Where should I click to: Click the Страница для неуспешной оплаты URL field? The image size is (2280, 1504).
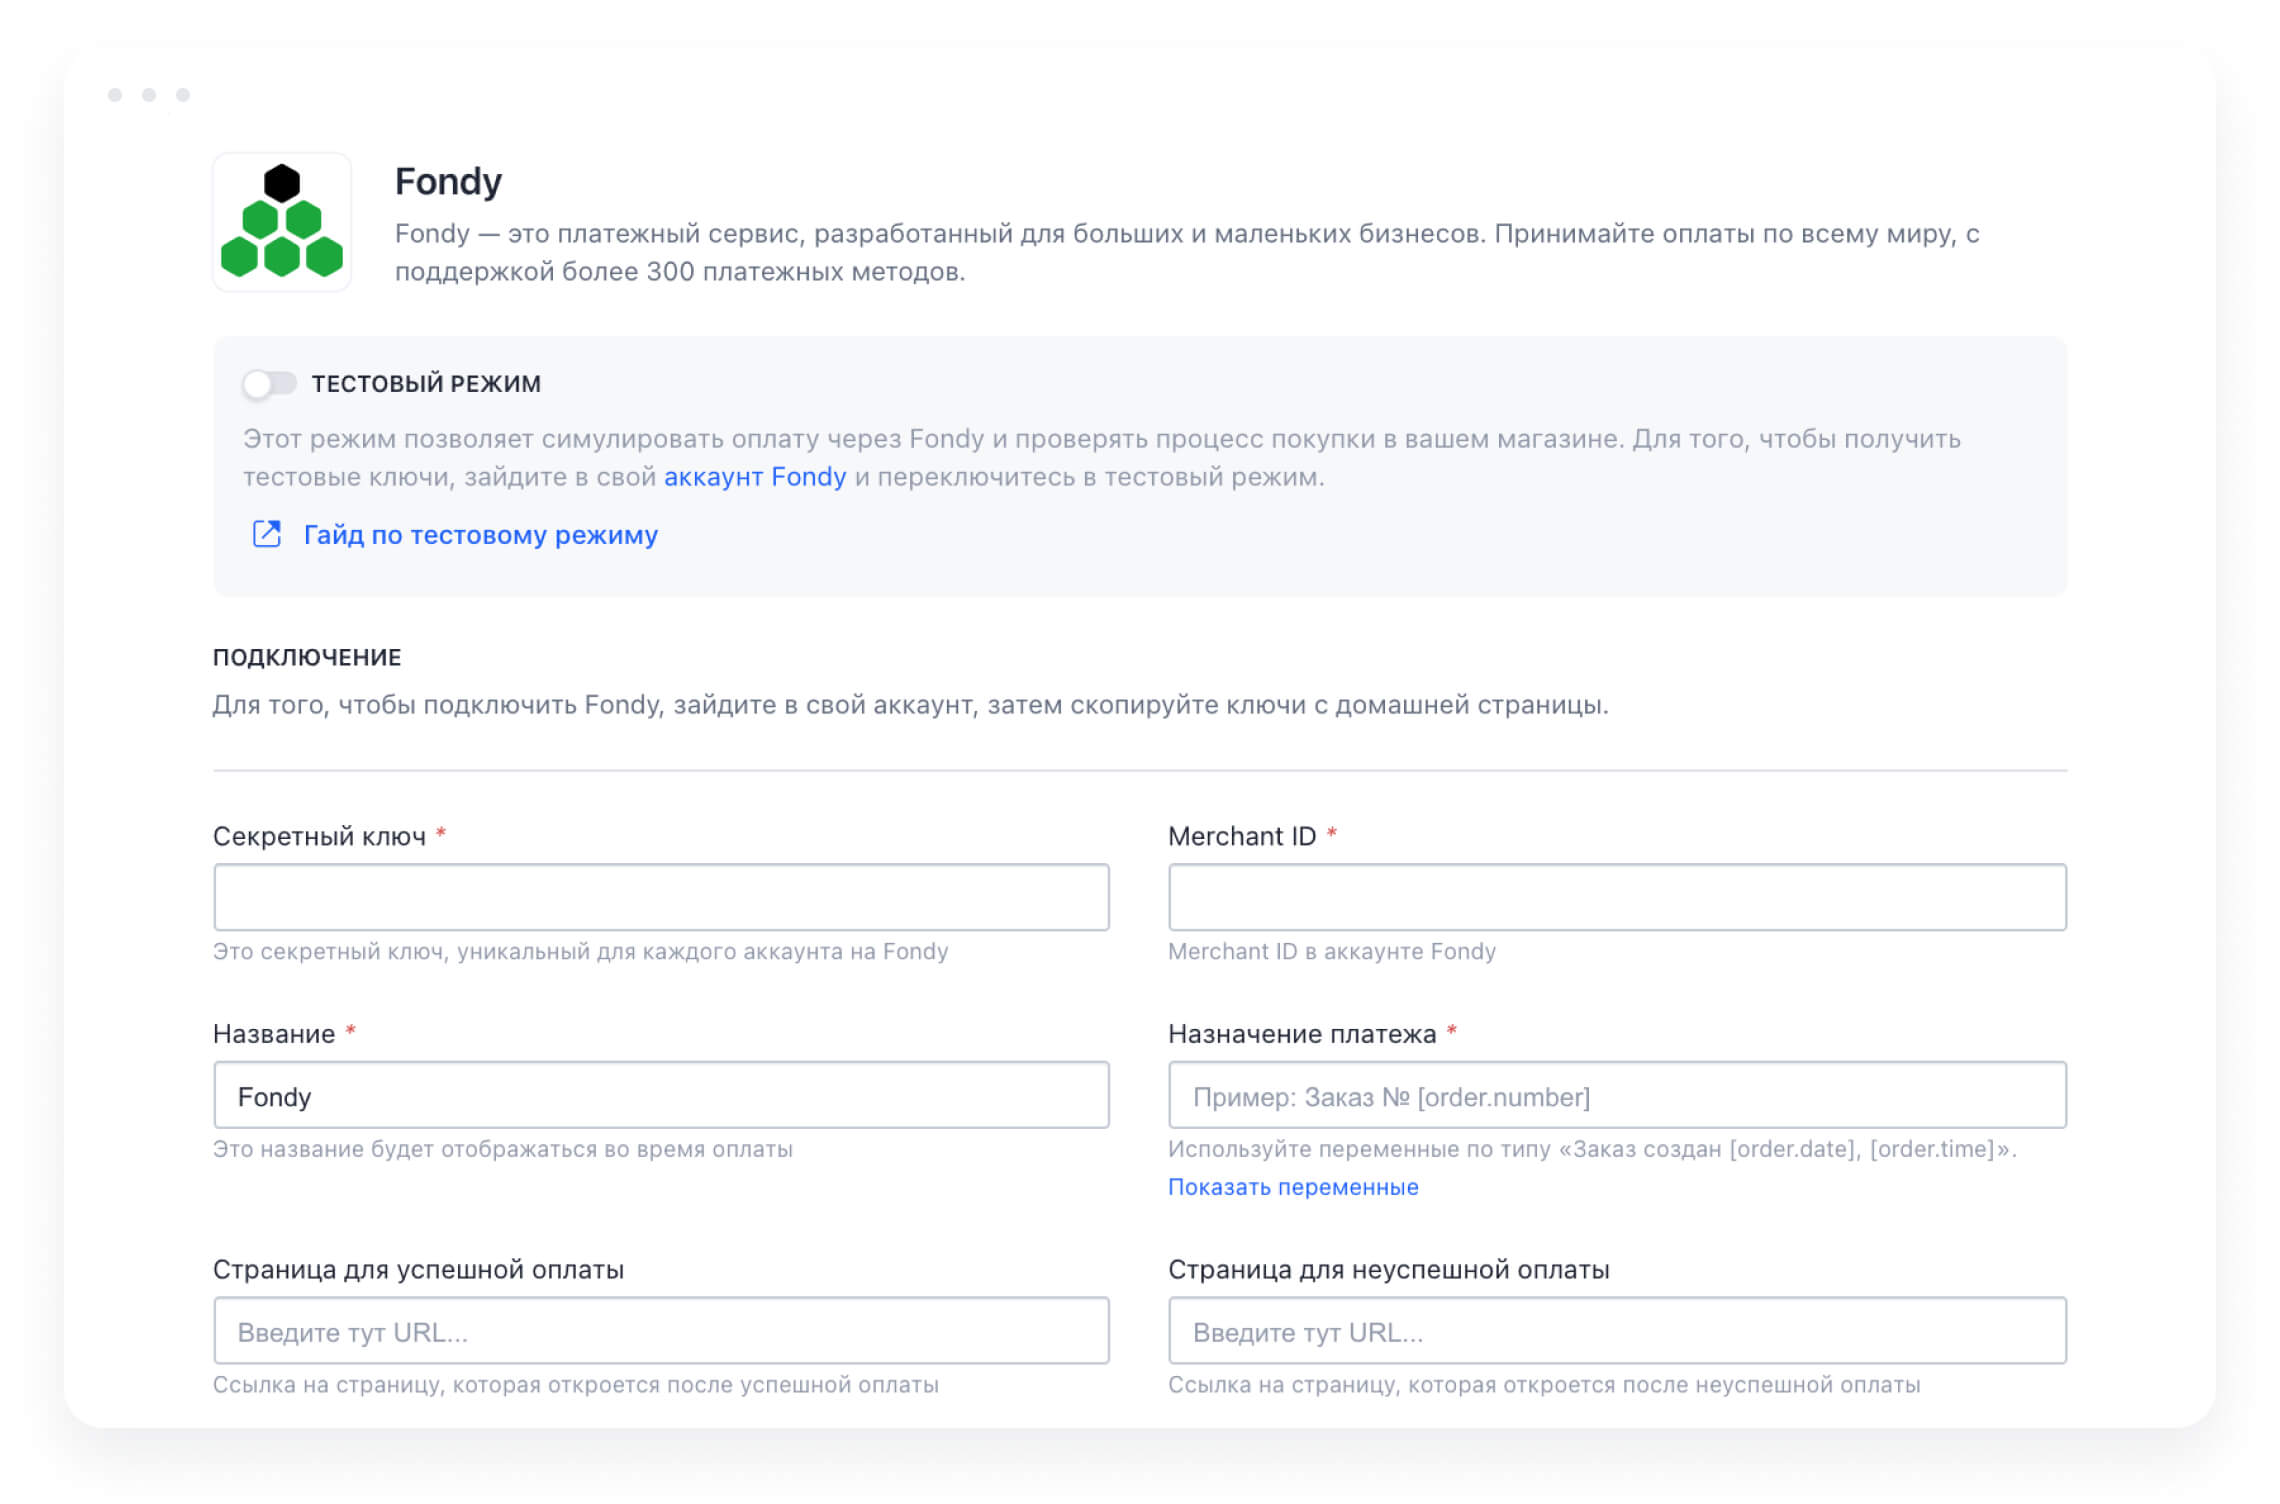1617,1331
